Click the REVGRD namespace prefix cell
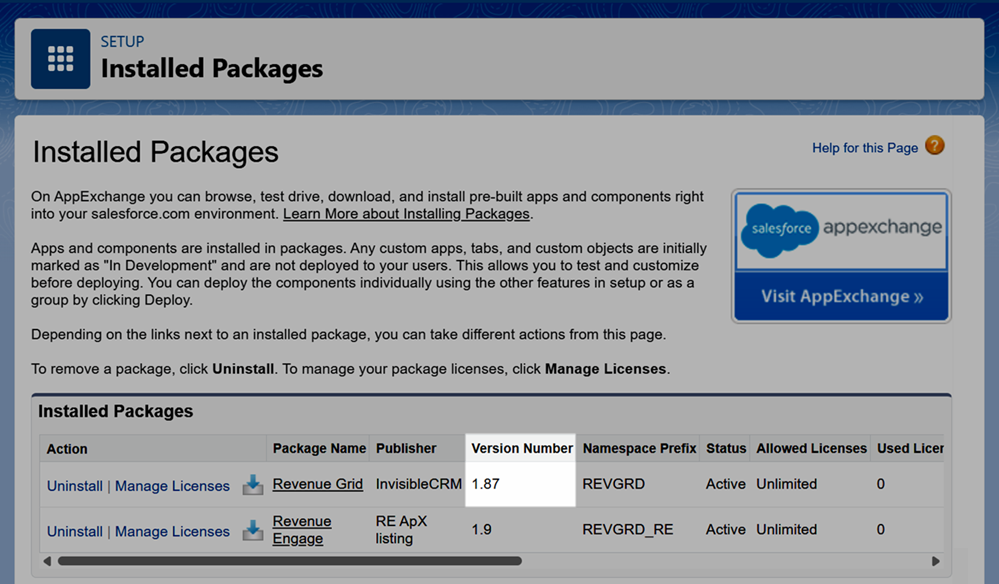The image size is (999, 584). coord(614,484)
